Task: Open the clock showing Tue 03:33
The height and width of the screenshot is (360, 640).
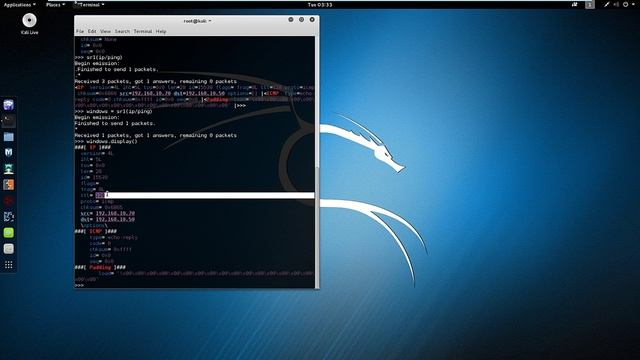Action: (x=320, y=4)
